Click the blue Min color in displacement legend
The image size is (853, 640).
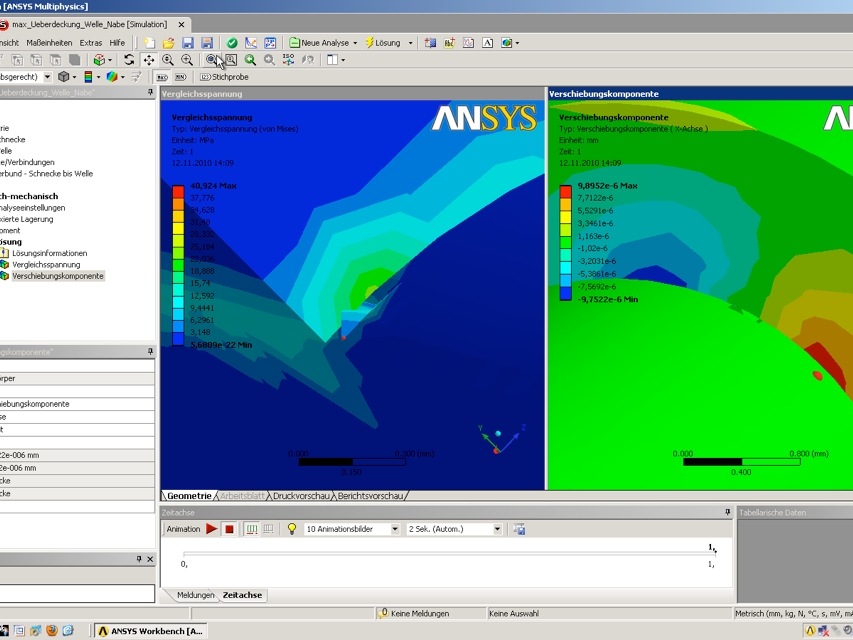(566, 294)
